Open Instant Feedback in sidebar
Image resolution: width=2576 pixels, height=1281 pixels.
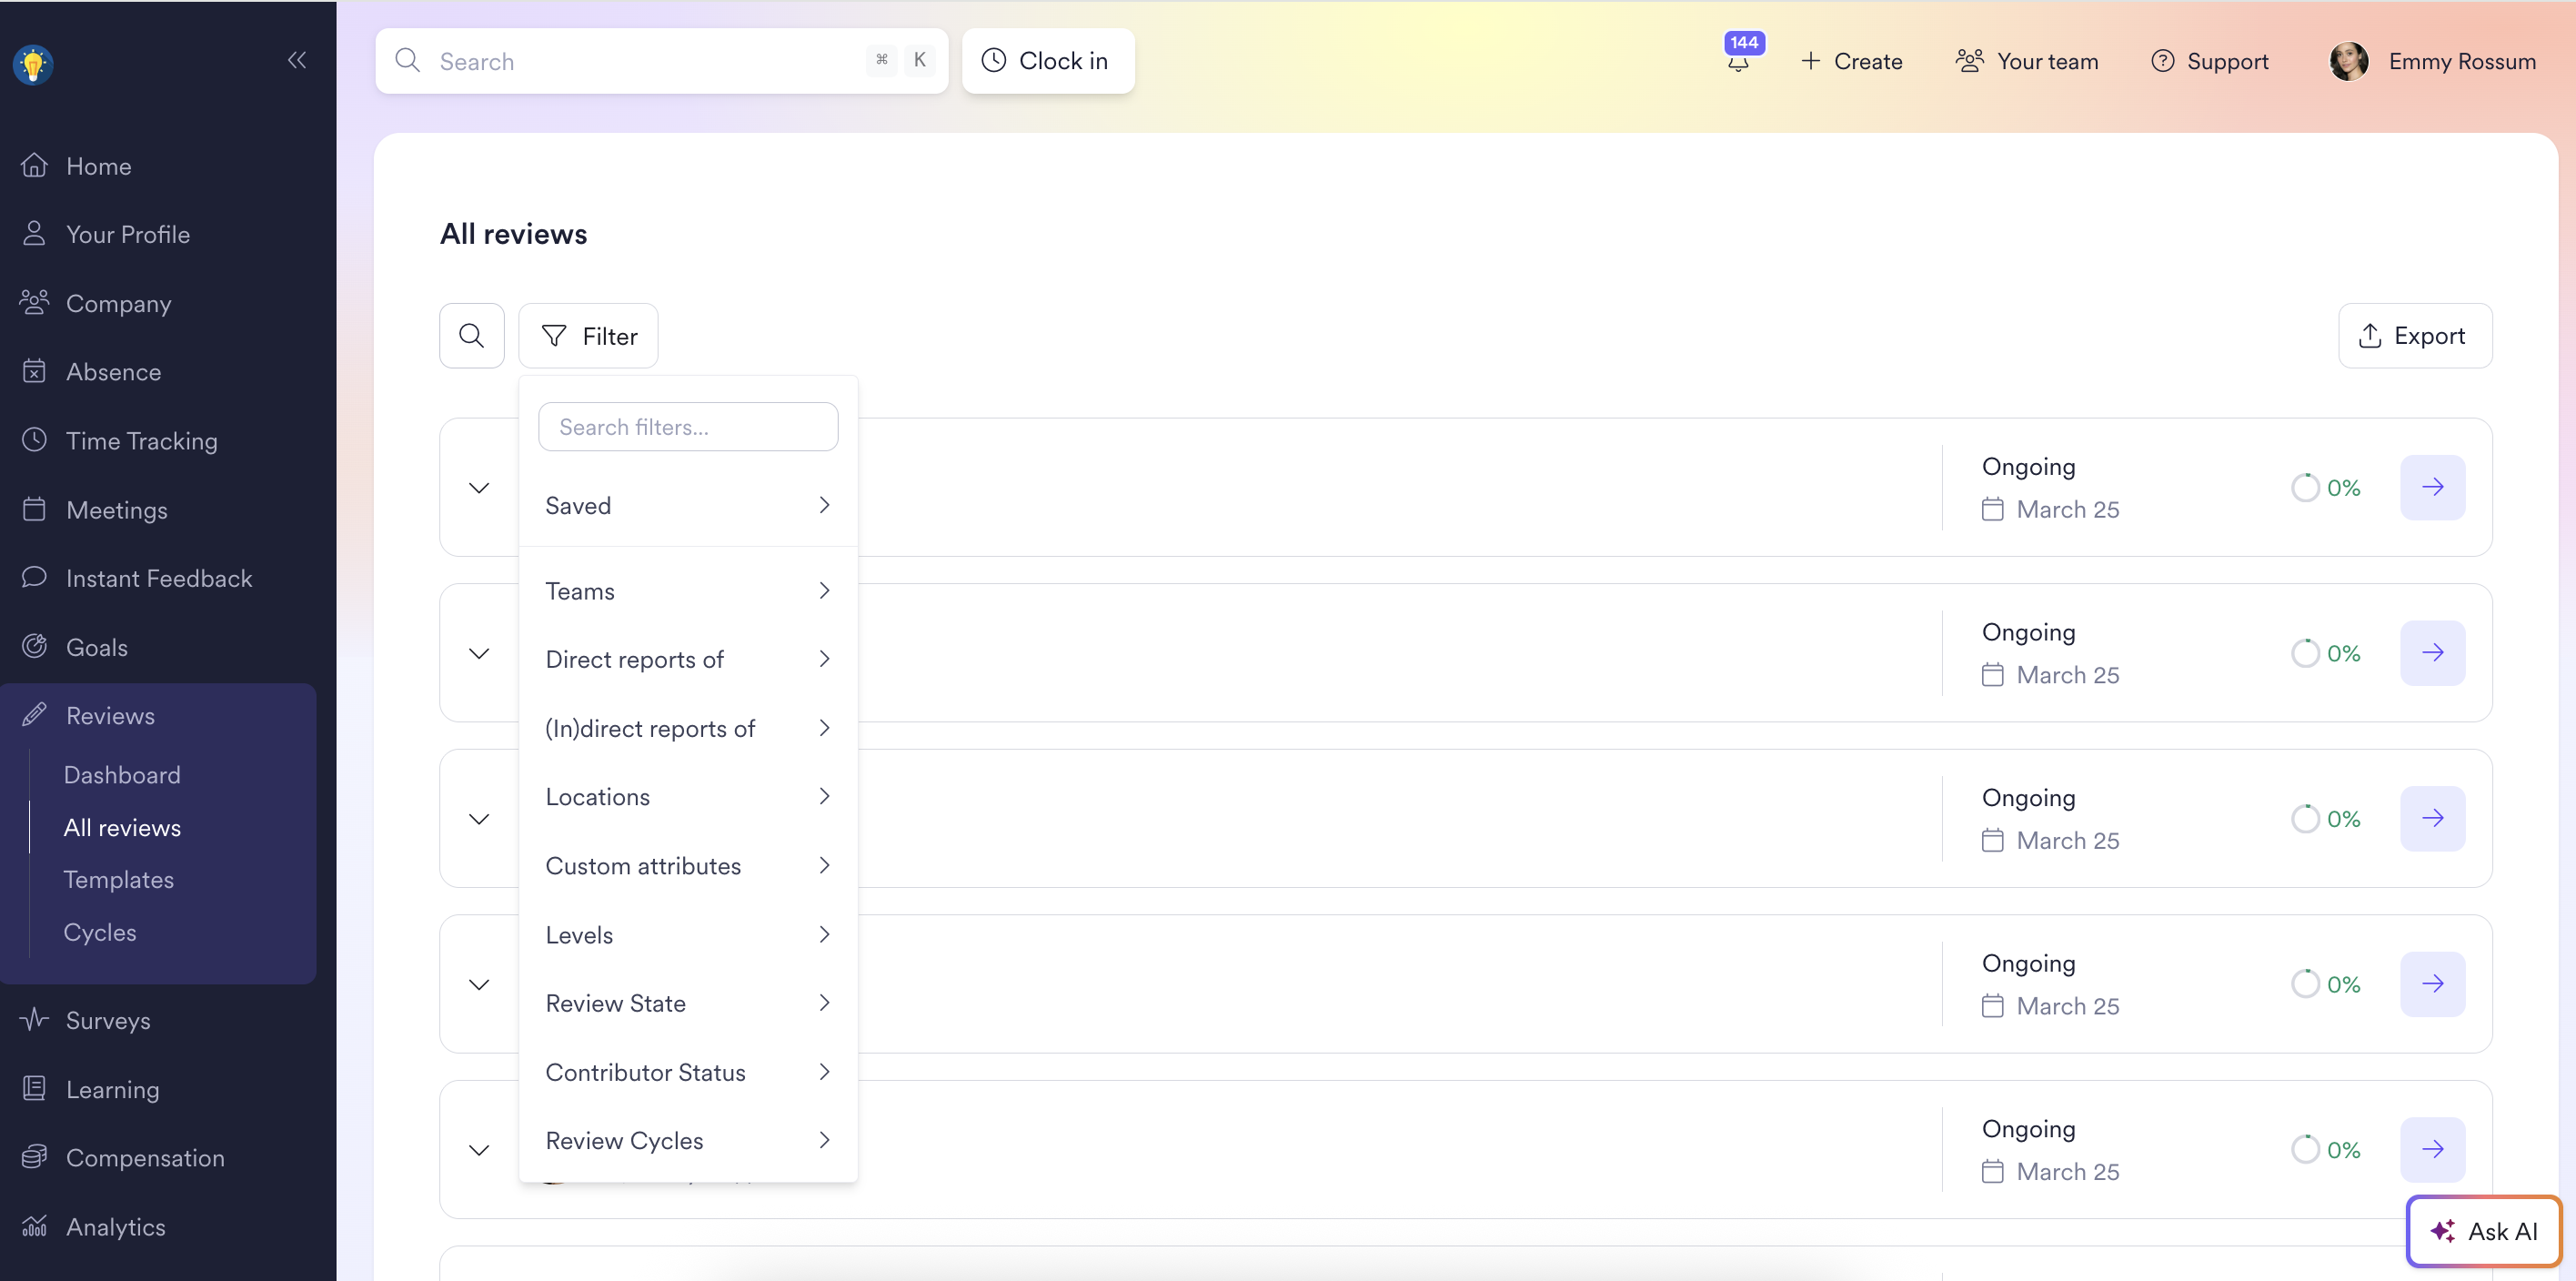point(158,578)
